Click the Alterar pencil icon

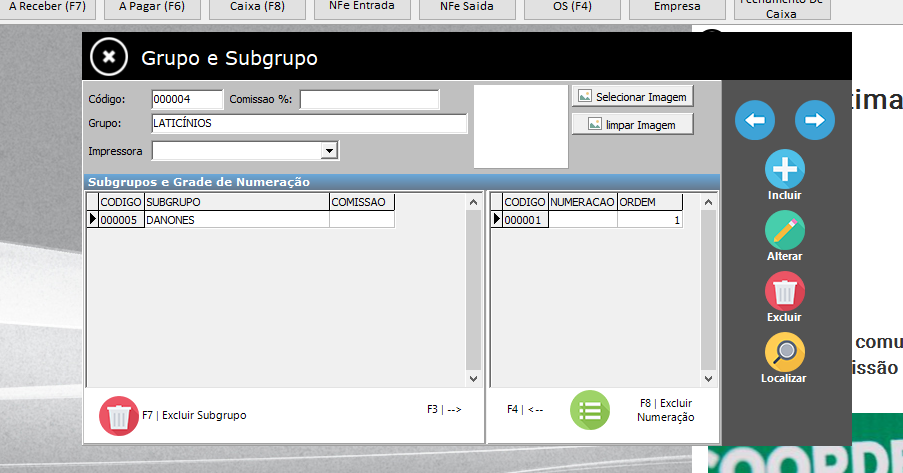(x=785, y=231)
